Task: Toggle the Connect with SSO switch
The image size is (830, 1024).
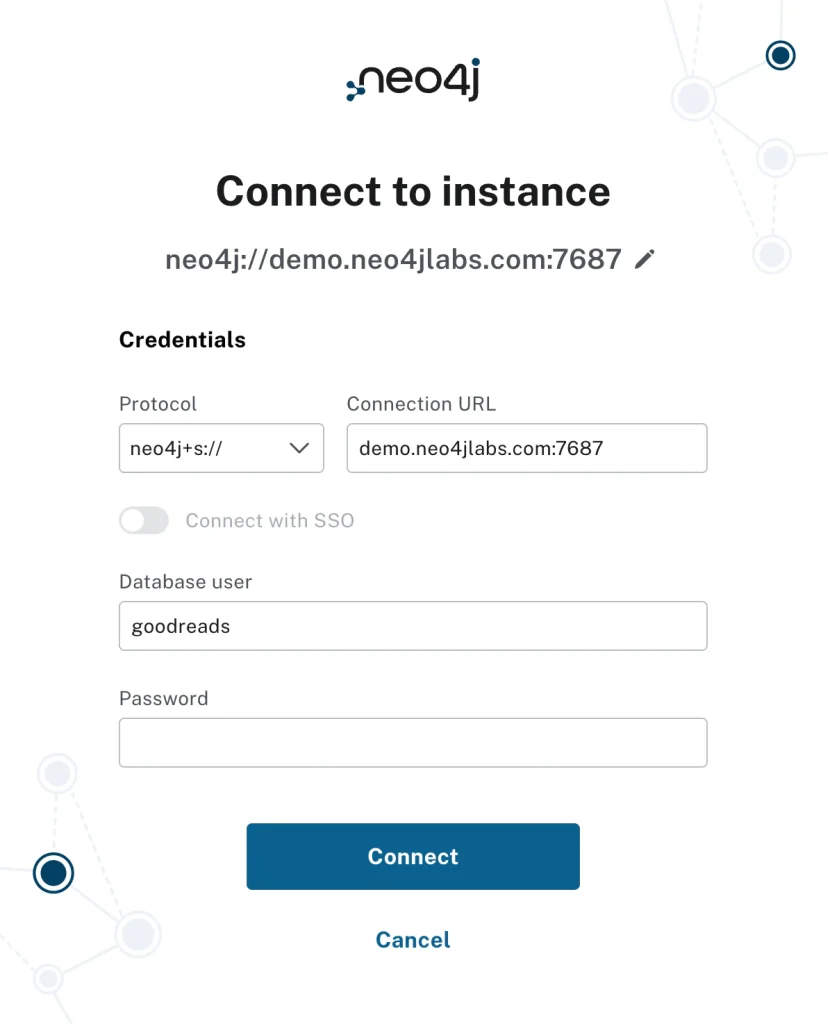Action: coord(143,520)
